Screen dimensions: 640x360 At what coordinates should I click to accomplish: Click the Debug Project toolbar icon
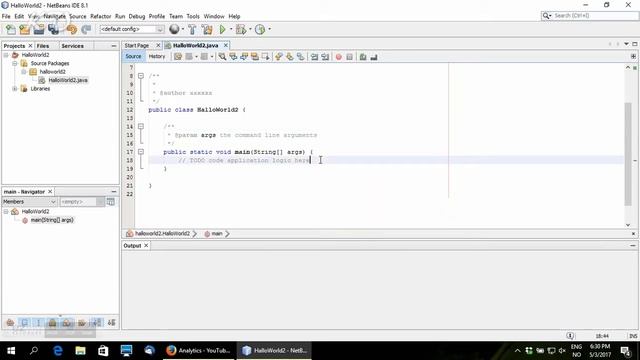(241, 29)
